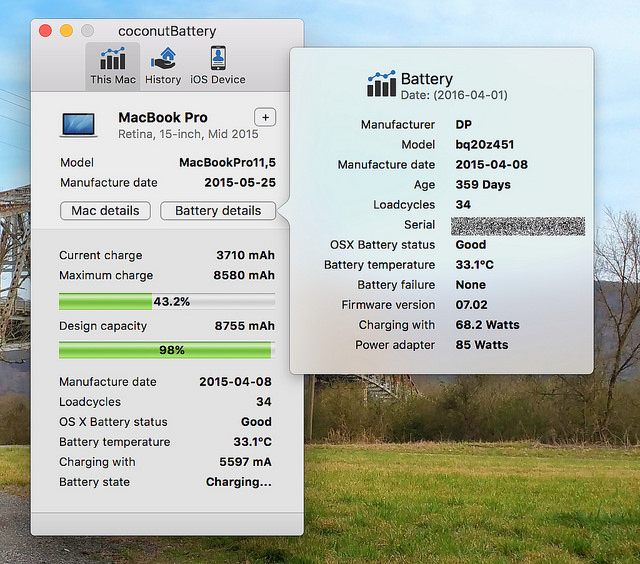This screenshot has height=564, width=640.
Task: Click the MacBook Pro laptop image
Action: [79, 124]
